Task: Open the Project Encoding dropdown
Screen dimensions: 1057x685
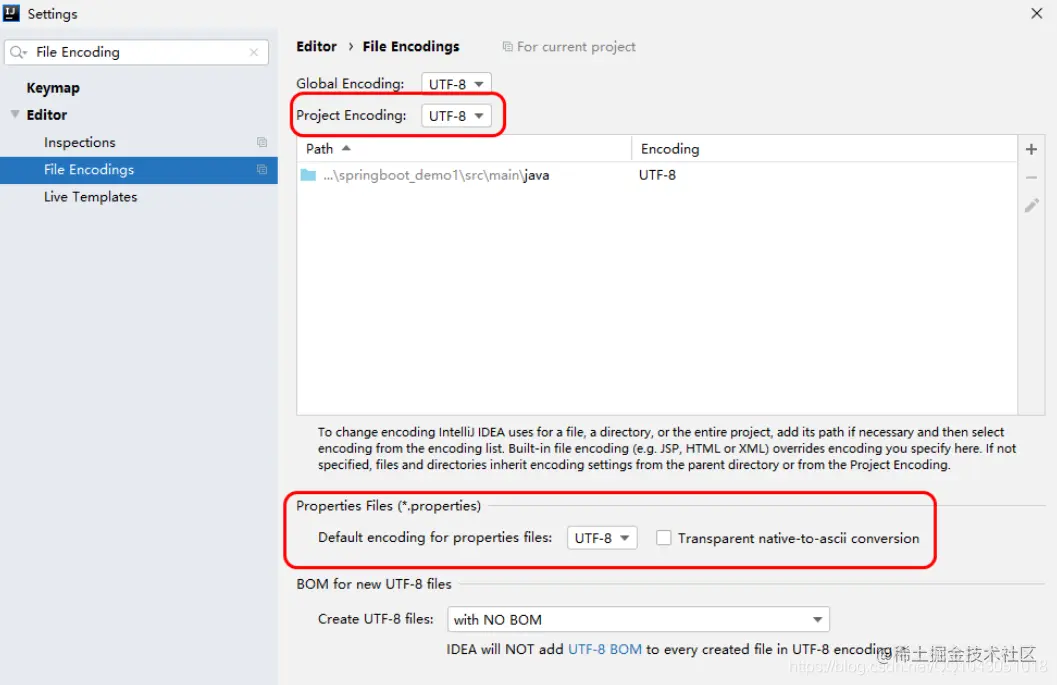Action: click(456, 116)
